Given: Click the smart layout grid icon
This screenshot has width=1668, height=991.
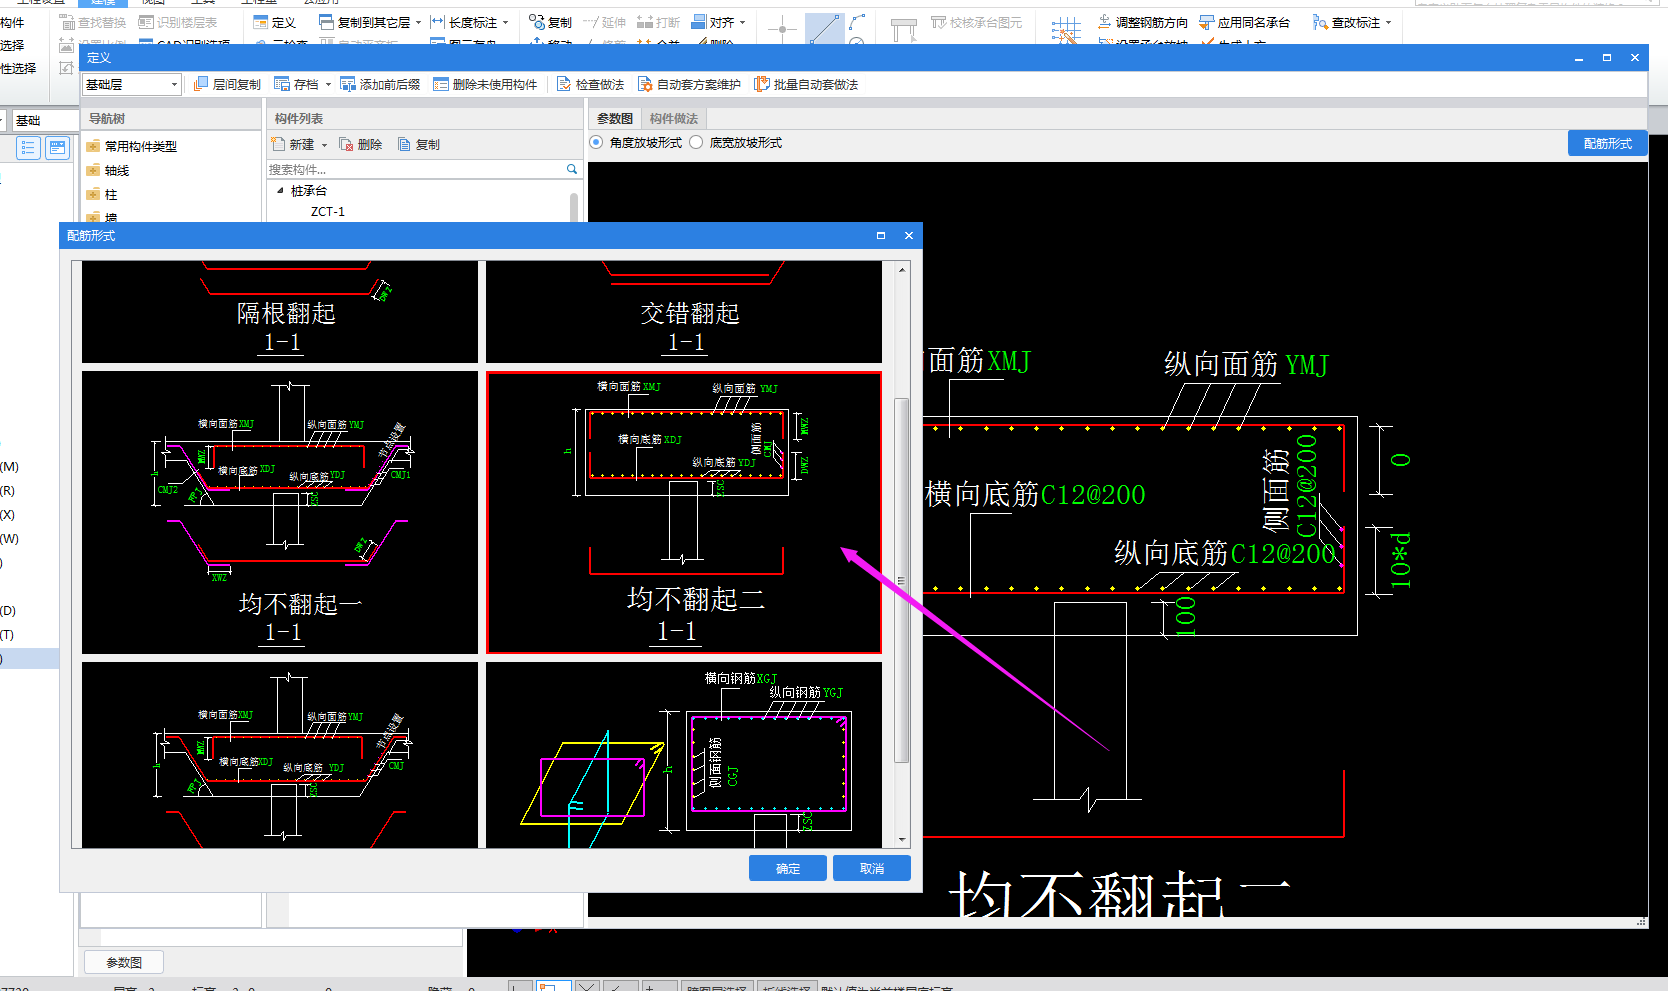Looking at the screenshot, I should 1066,30.
